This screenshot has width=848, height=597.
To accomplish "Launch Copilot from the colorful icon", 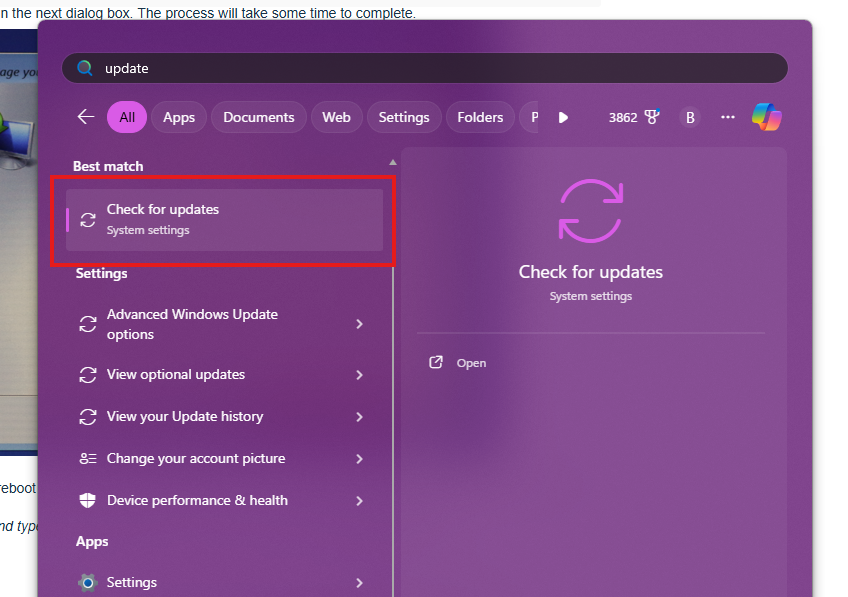I will coord(767,117).
